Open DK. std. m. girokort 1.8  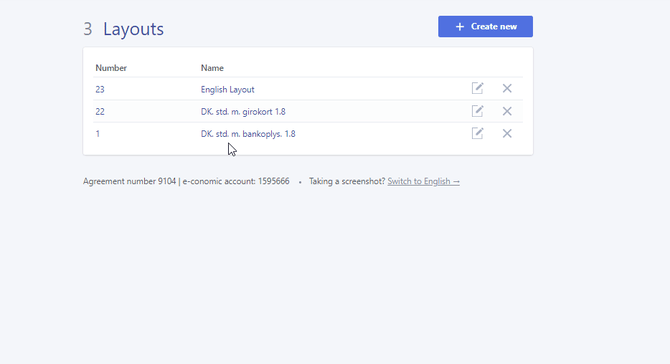tap(243, 112)
